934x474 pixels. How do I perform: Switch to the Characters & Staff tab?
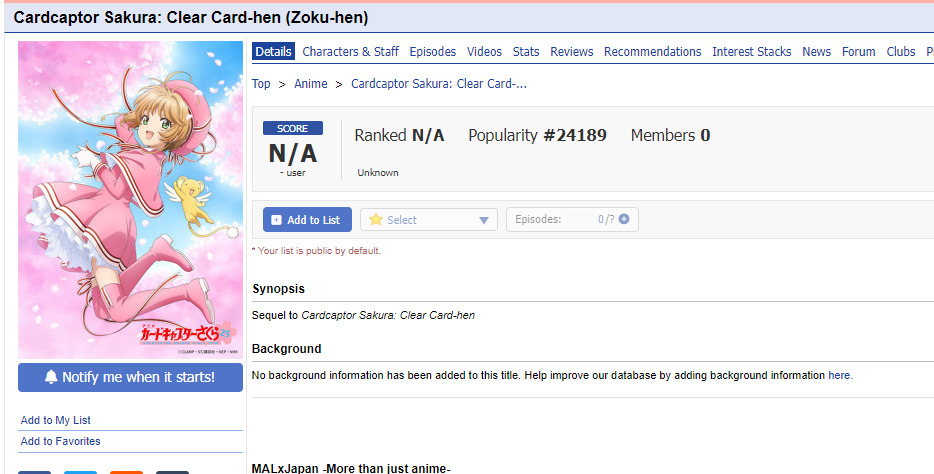[350, 52]
